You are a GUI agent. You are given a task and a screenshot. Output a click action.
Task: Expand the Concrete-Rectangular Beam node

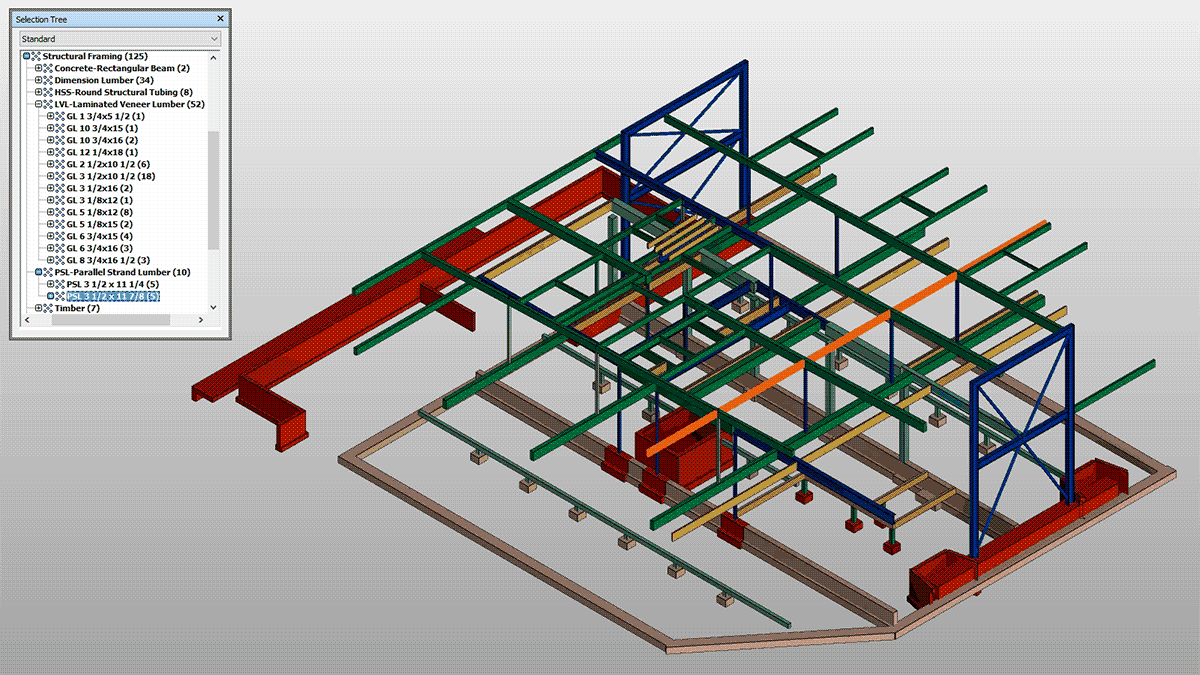(x=39, y=68)
